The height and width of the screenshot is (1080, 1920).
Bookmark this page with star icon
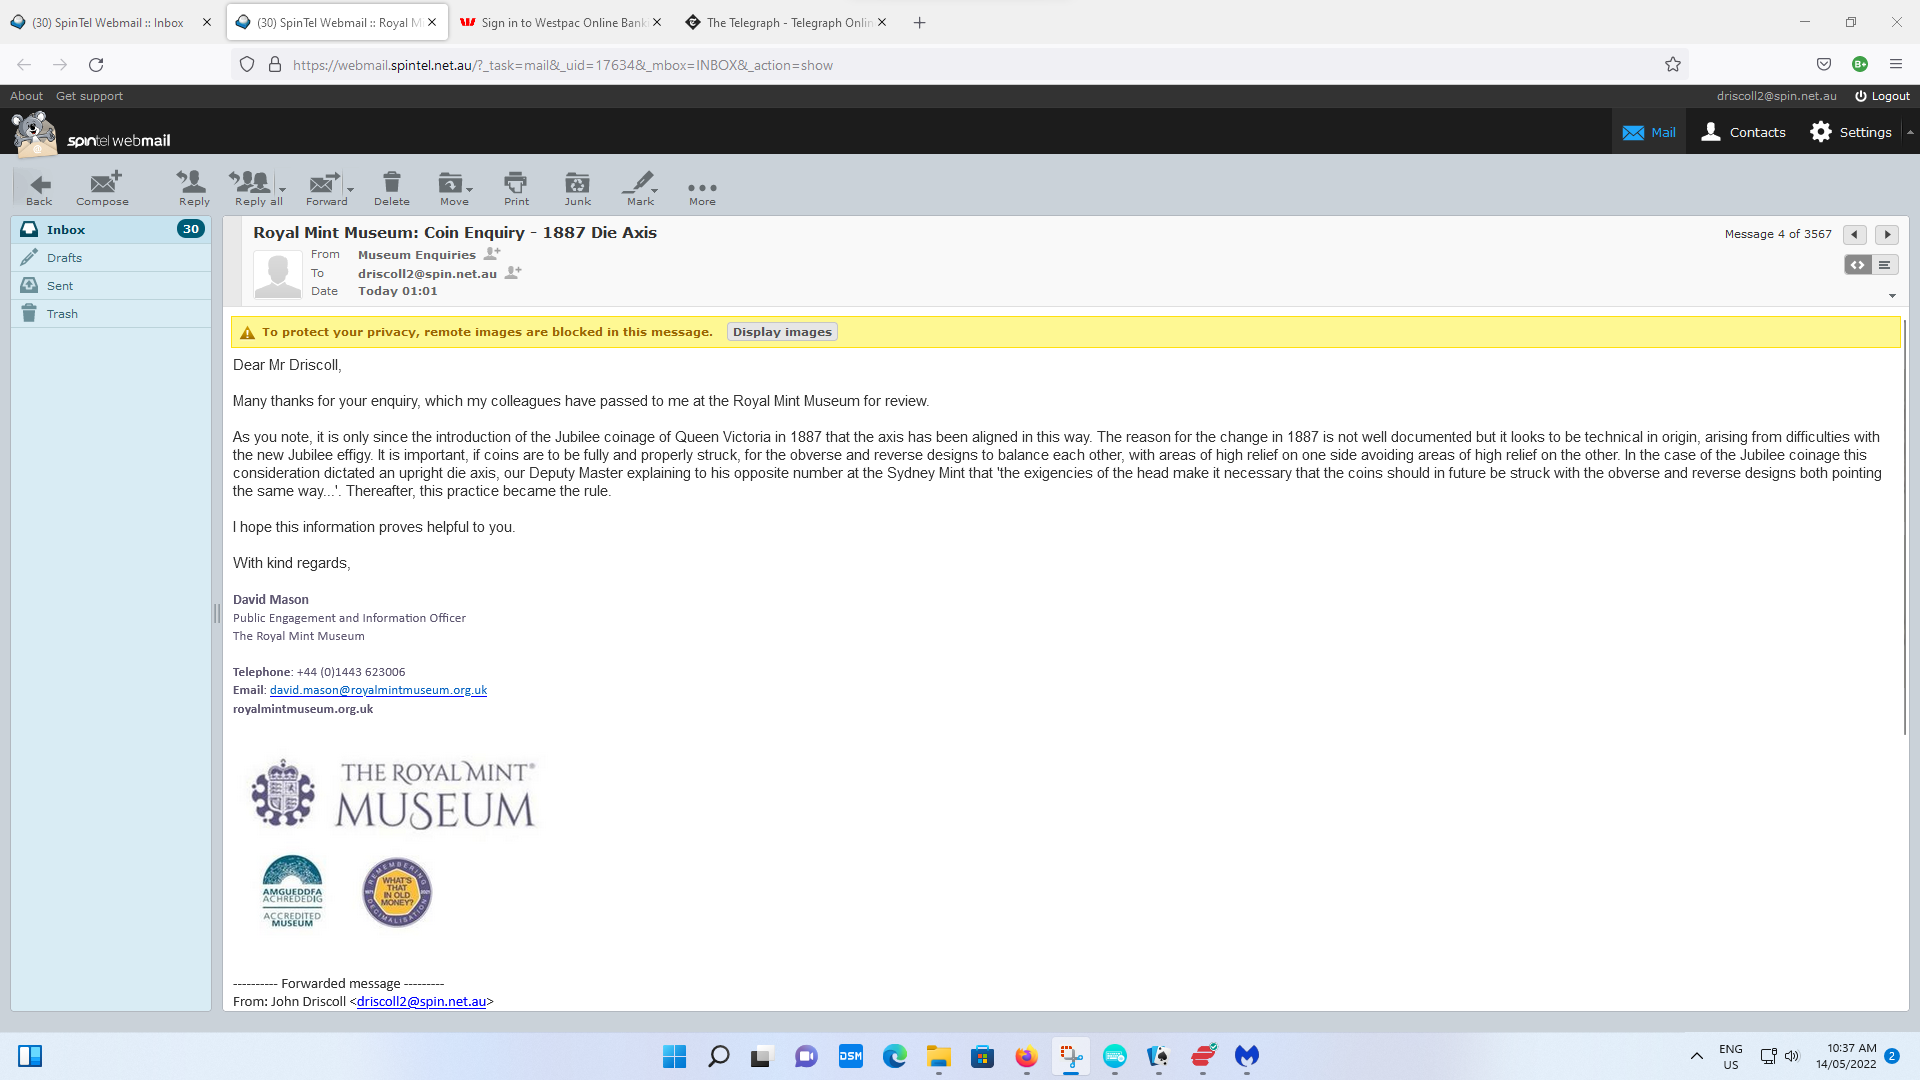(x=1673, y=65)
